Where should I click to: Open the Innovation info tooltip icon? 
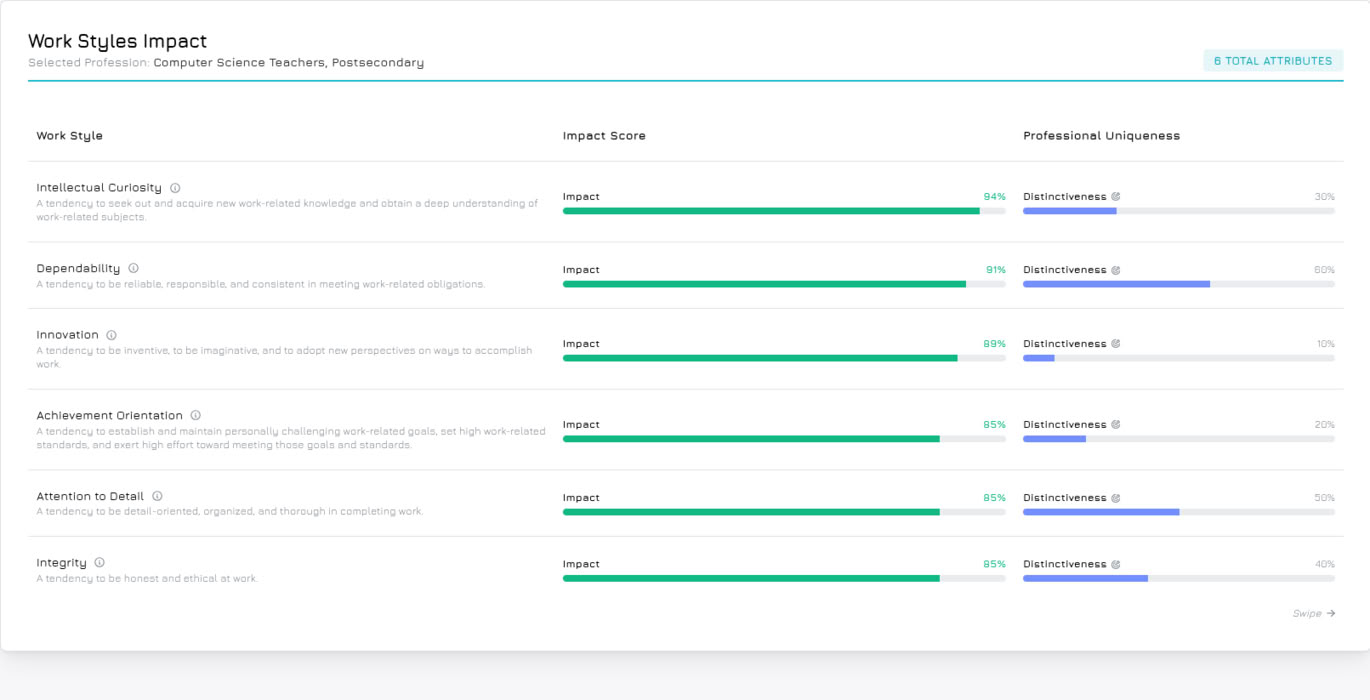pos(111,336)
